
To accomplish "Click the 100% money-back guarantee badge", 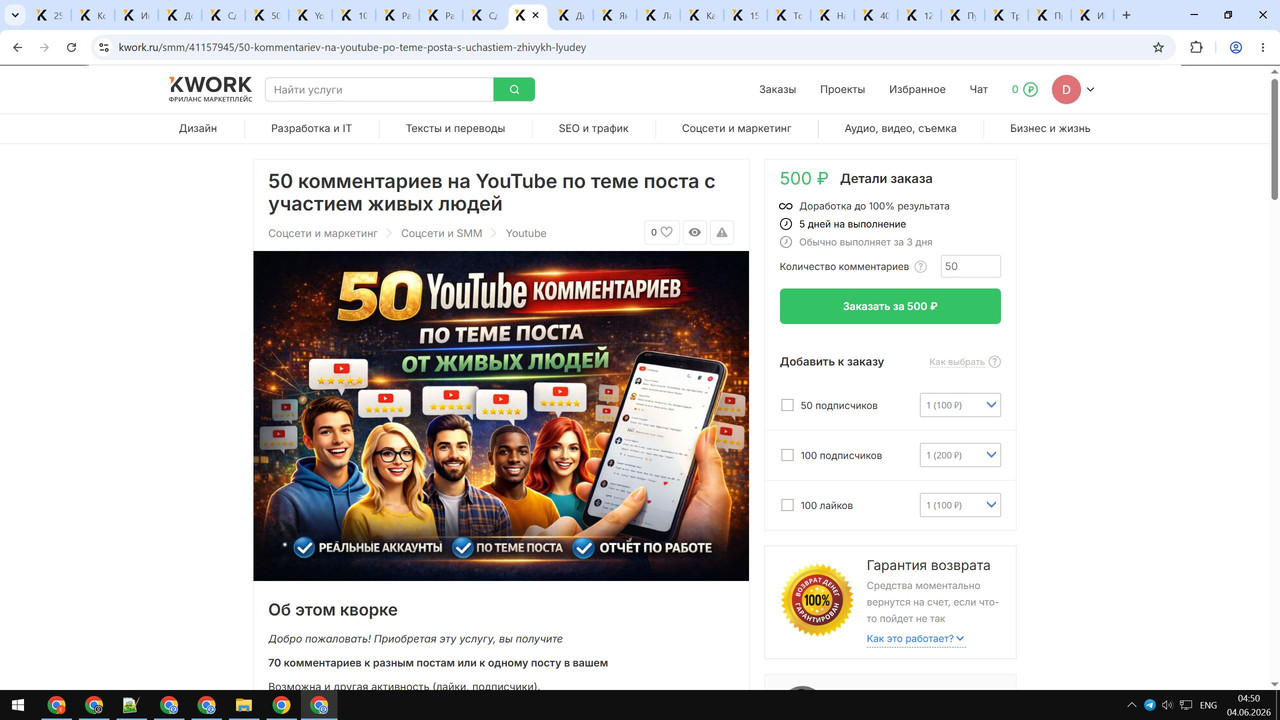I will 817,600.
